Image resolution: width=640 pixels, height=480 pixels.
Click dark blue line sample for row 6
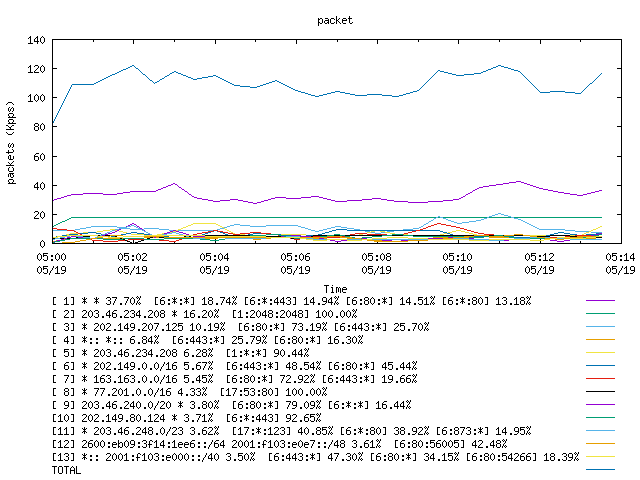pos(600,366)
